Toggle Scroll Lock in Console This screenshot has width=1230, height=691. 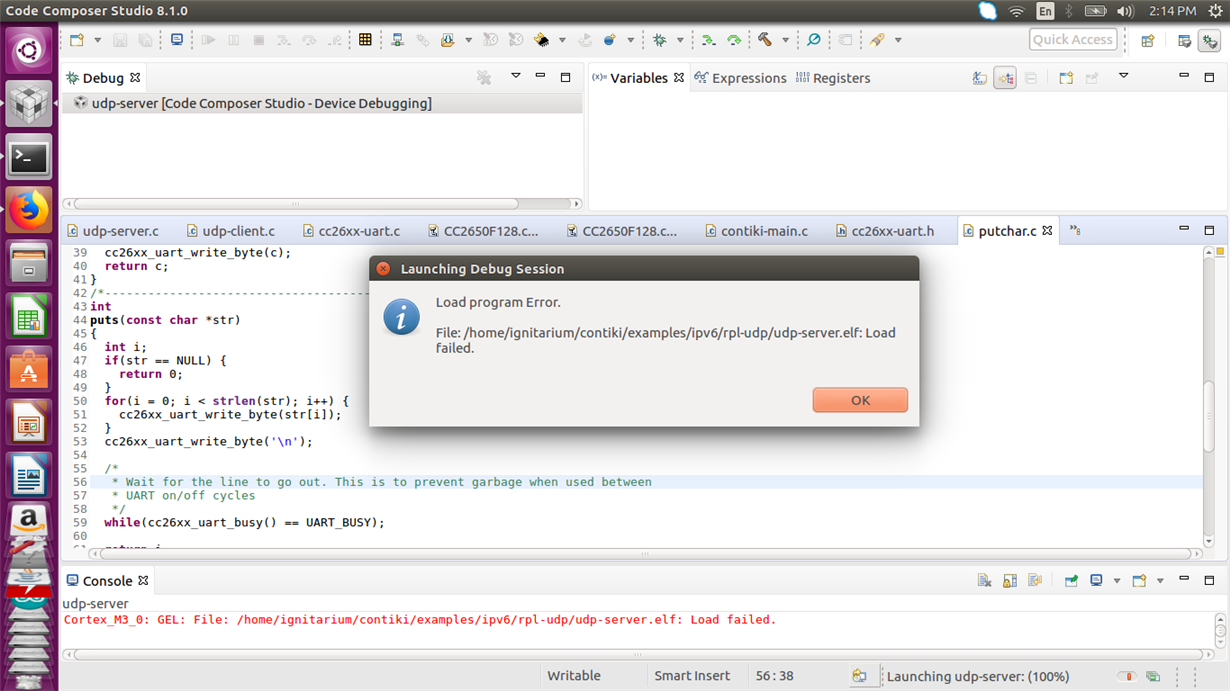coord(1009,580)
